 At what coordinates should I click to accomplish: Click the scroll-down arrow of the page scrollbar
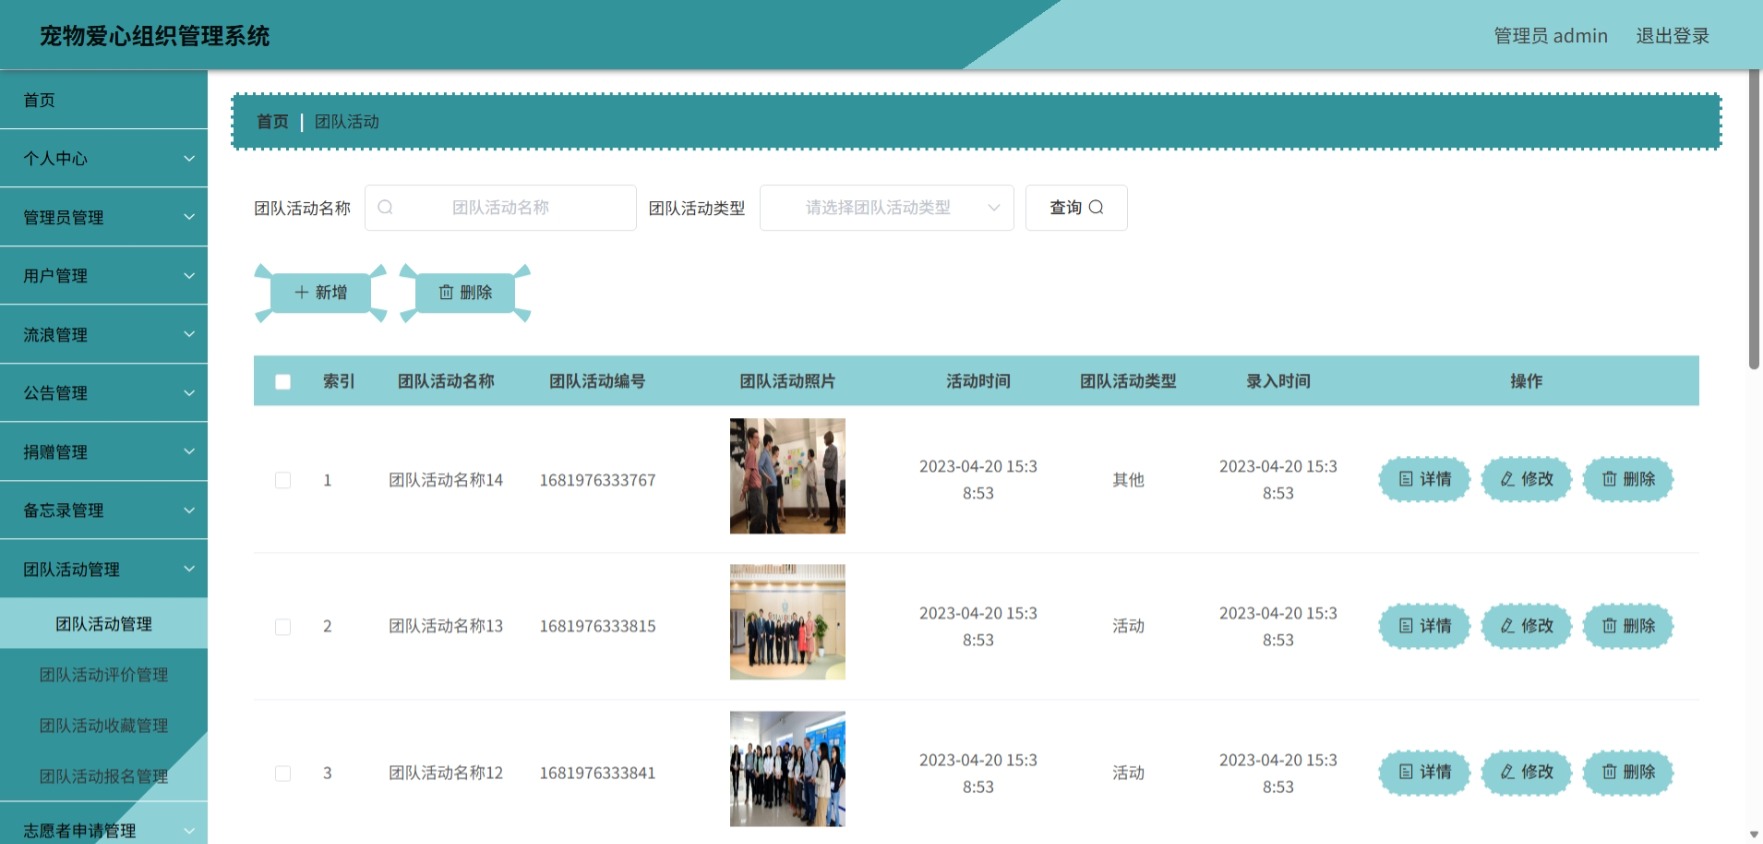click(x=1754, y=835)
